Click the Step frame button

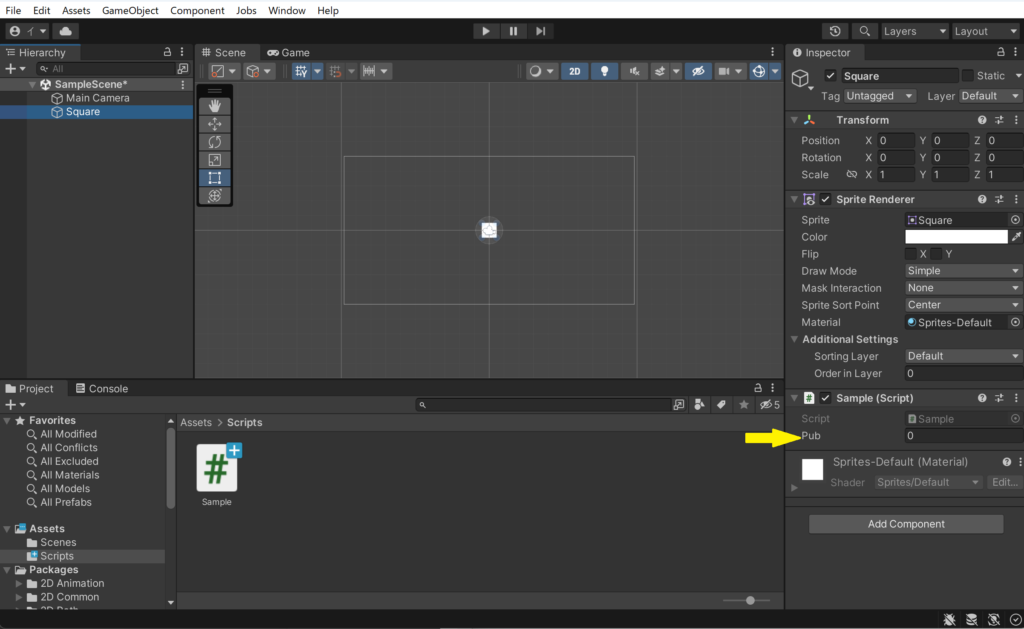click(541, 31)
